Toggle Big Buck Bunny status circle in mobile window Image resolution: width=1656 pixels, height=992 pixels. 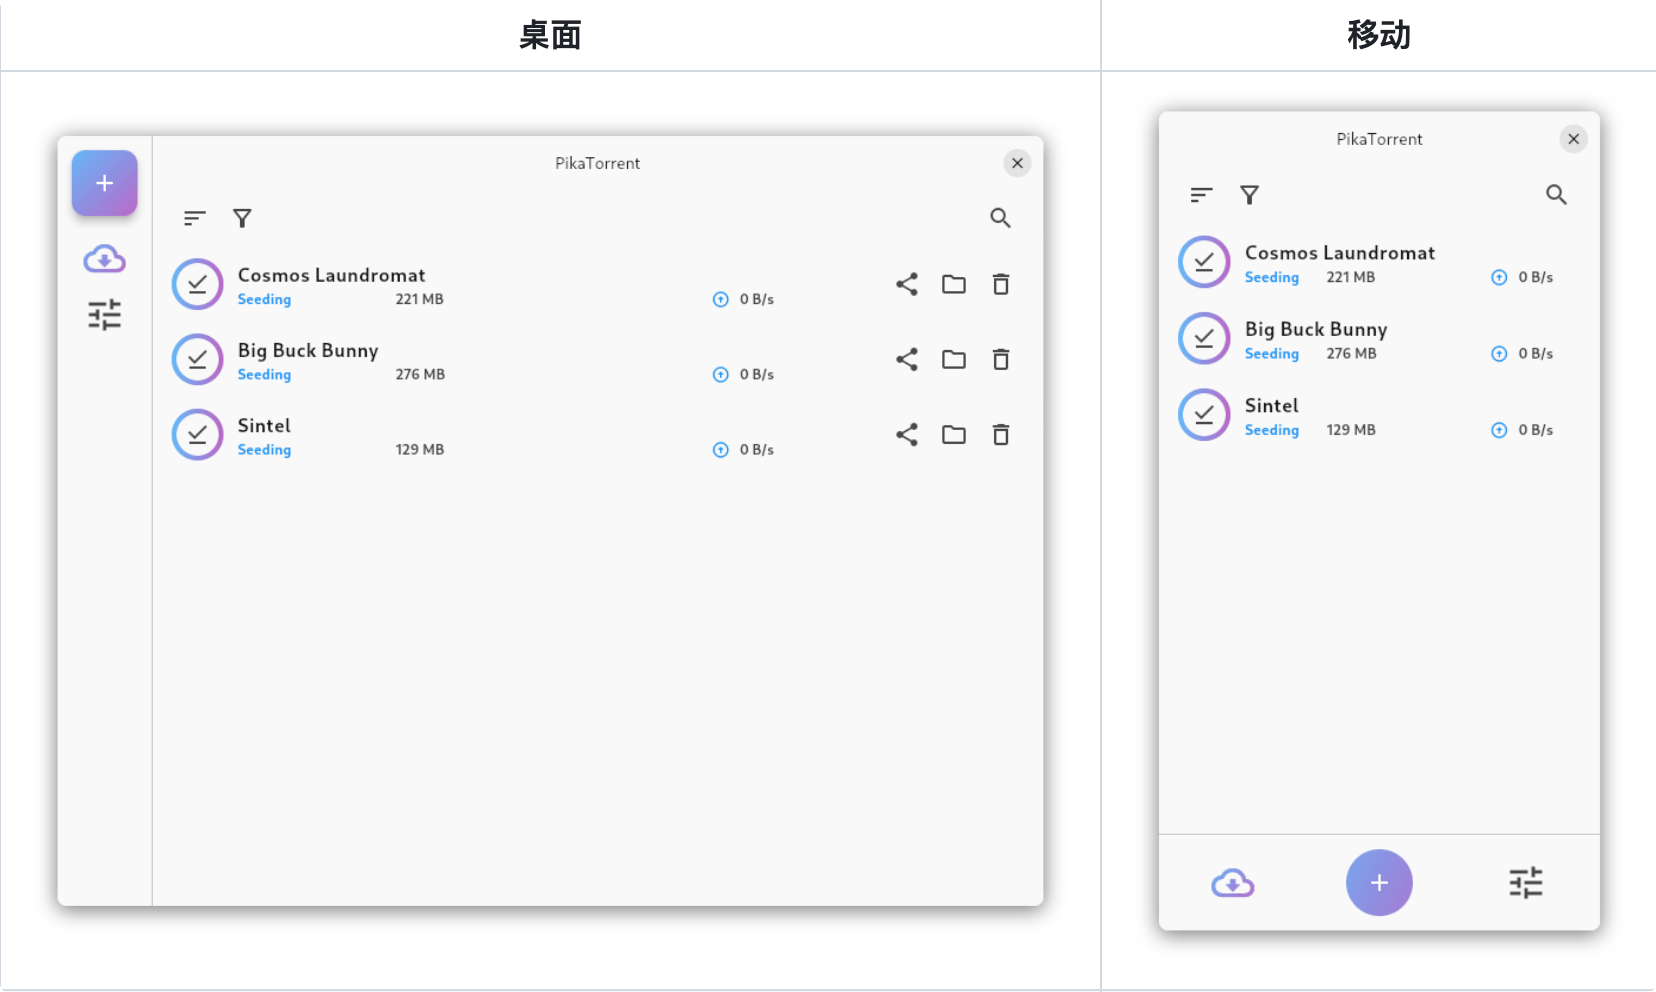click(1204, 338)
